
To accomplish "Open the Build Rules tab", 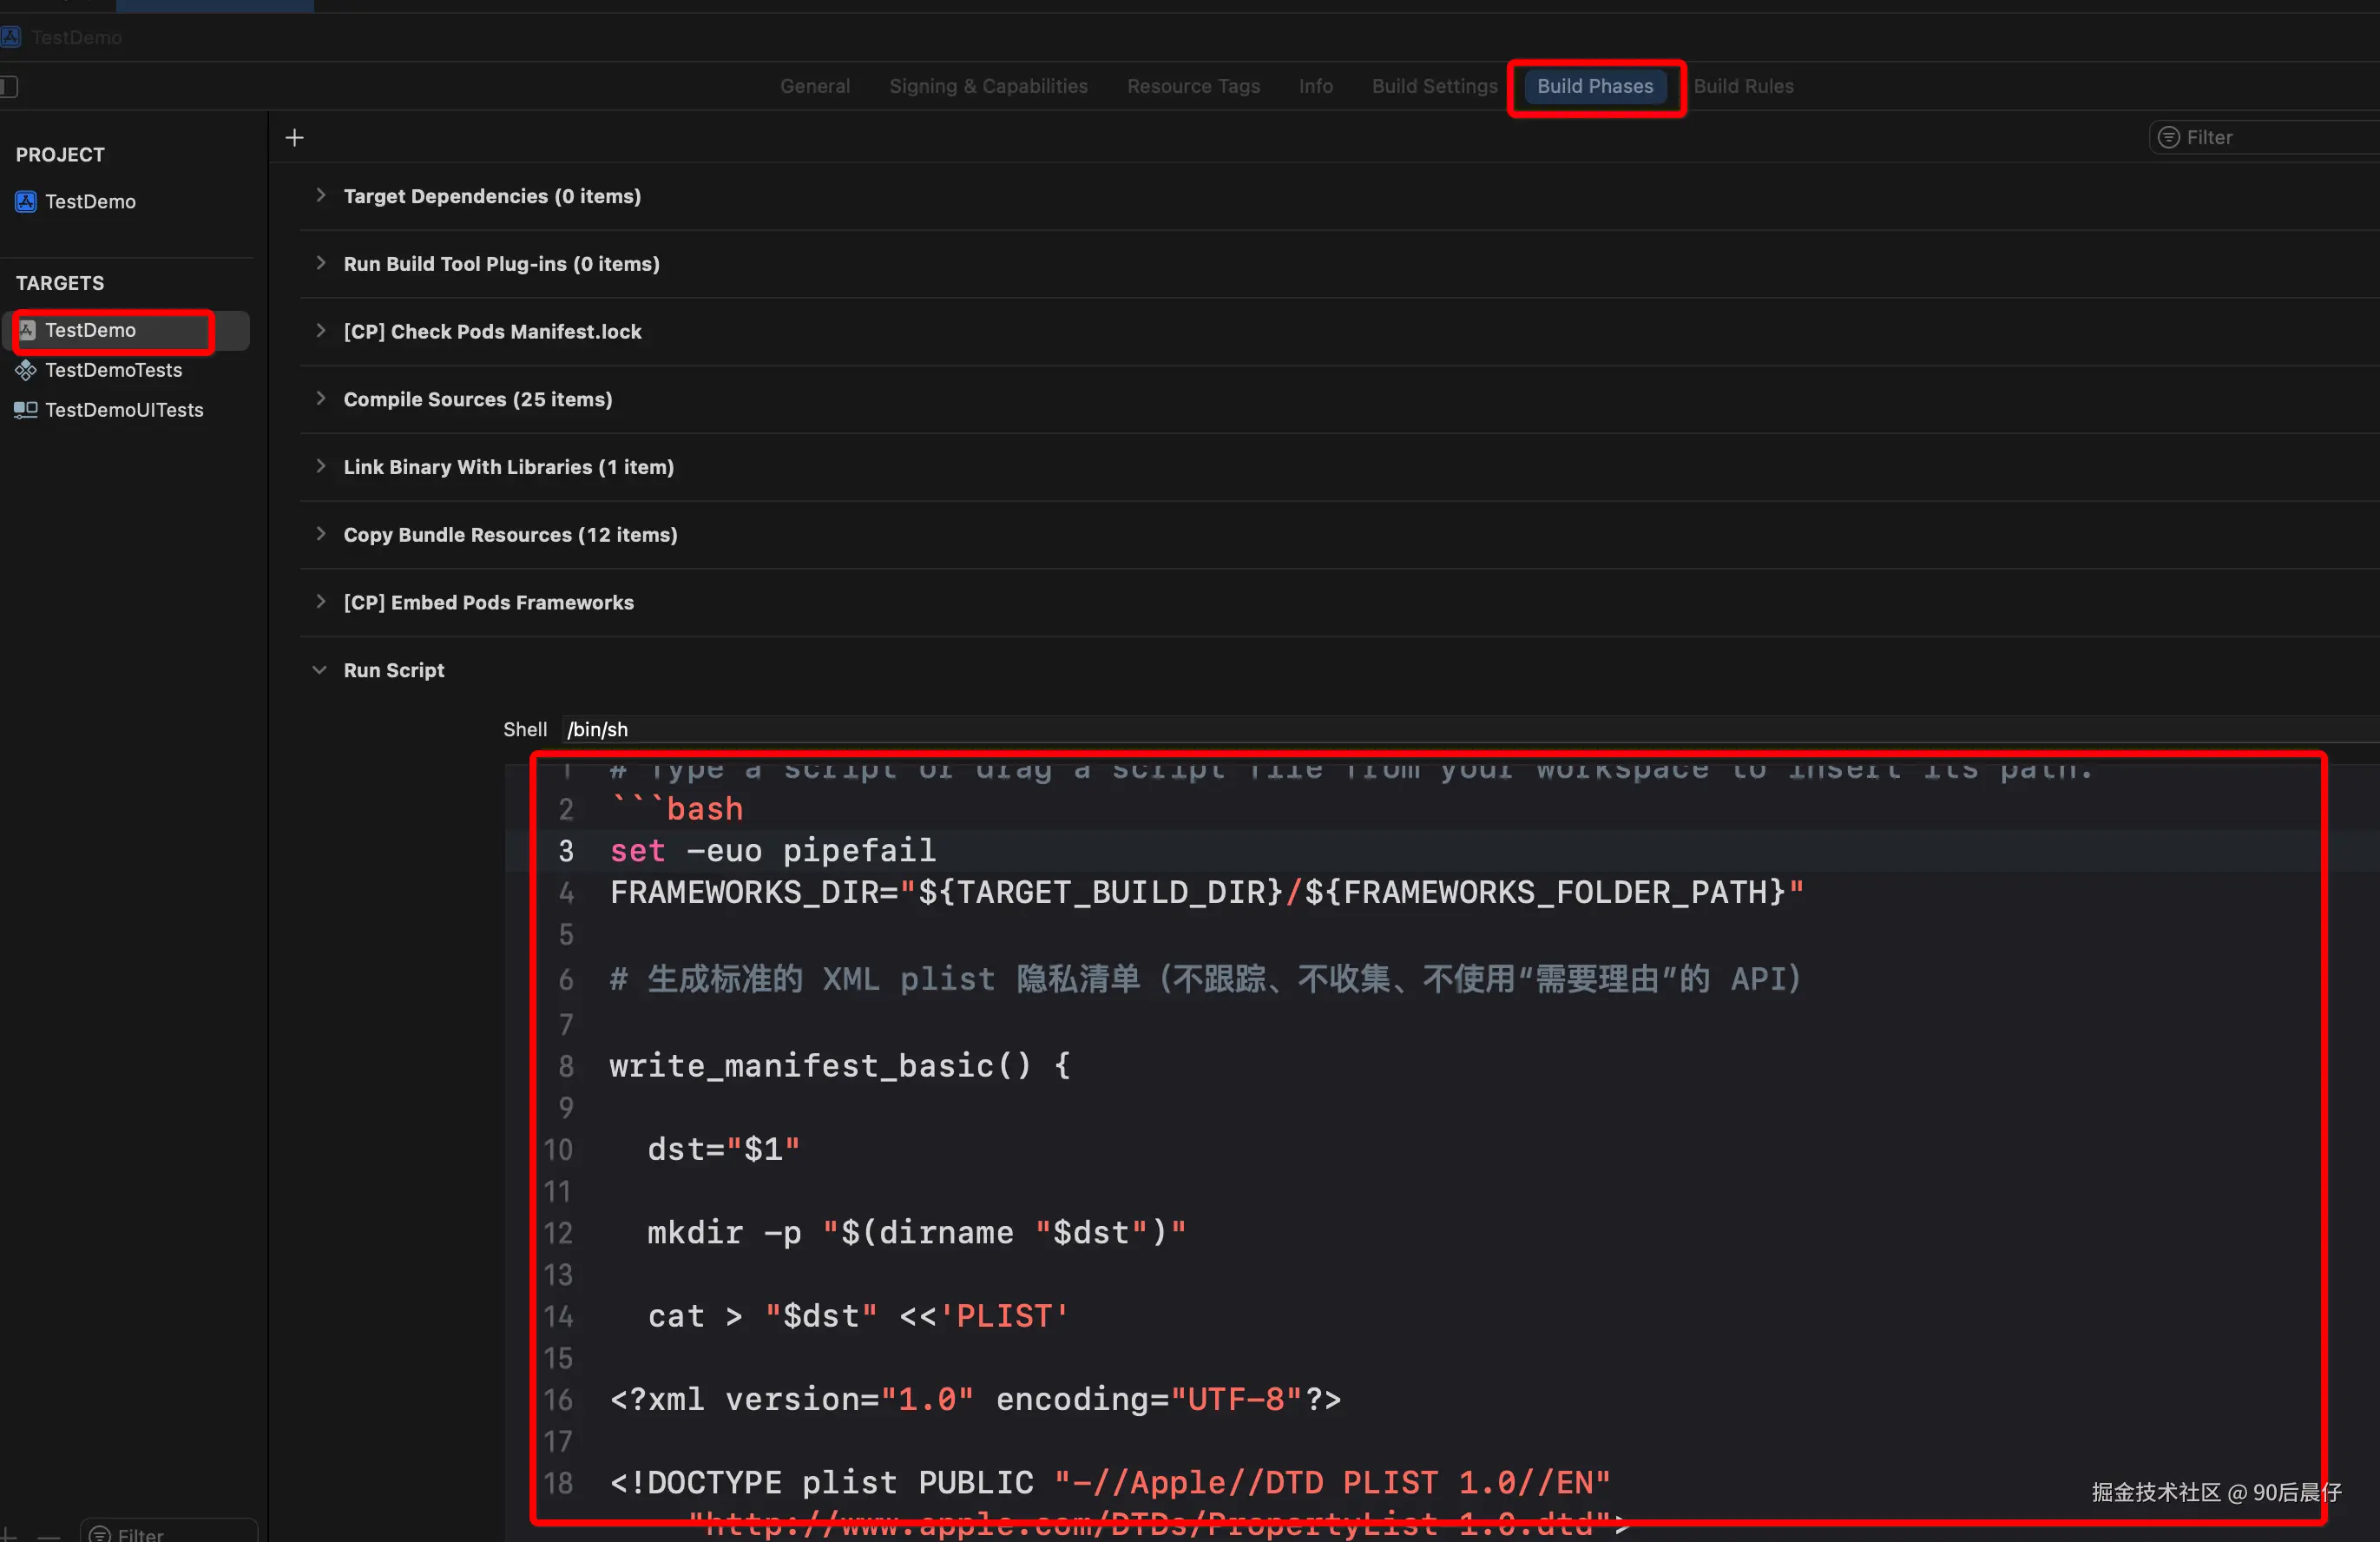I will tap(1742, 86).
